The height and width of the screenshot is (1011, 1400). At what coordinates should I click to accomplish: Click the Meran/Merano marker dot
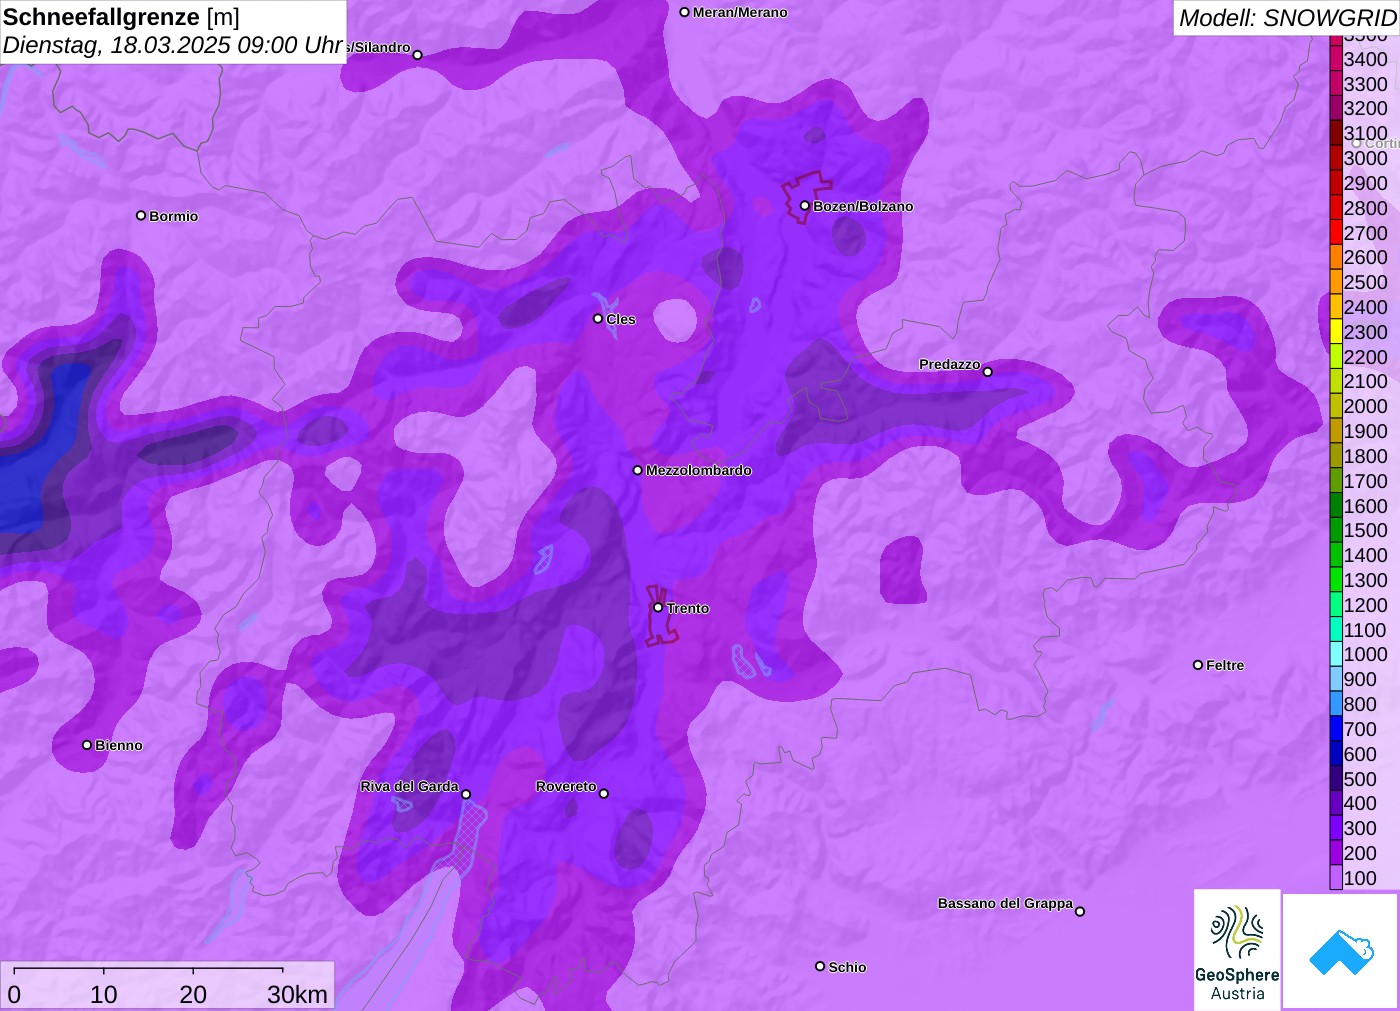[x=685, y=12]
